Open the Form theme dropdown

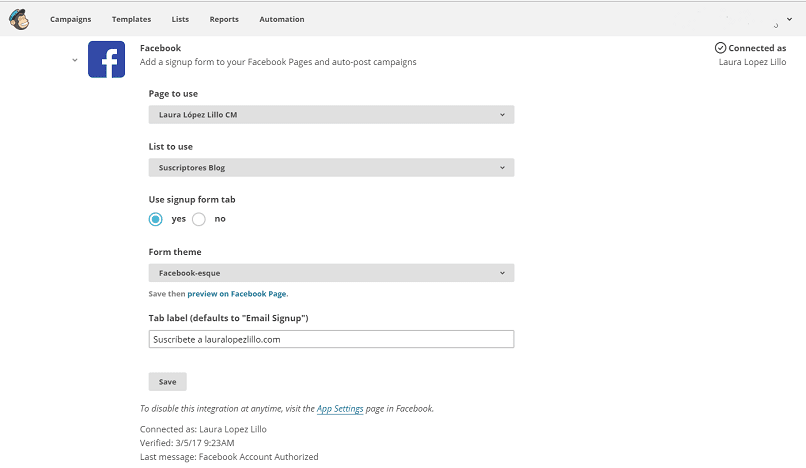click(331, 273)
